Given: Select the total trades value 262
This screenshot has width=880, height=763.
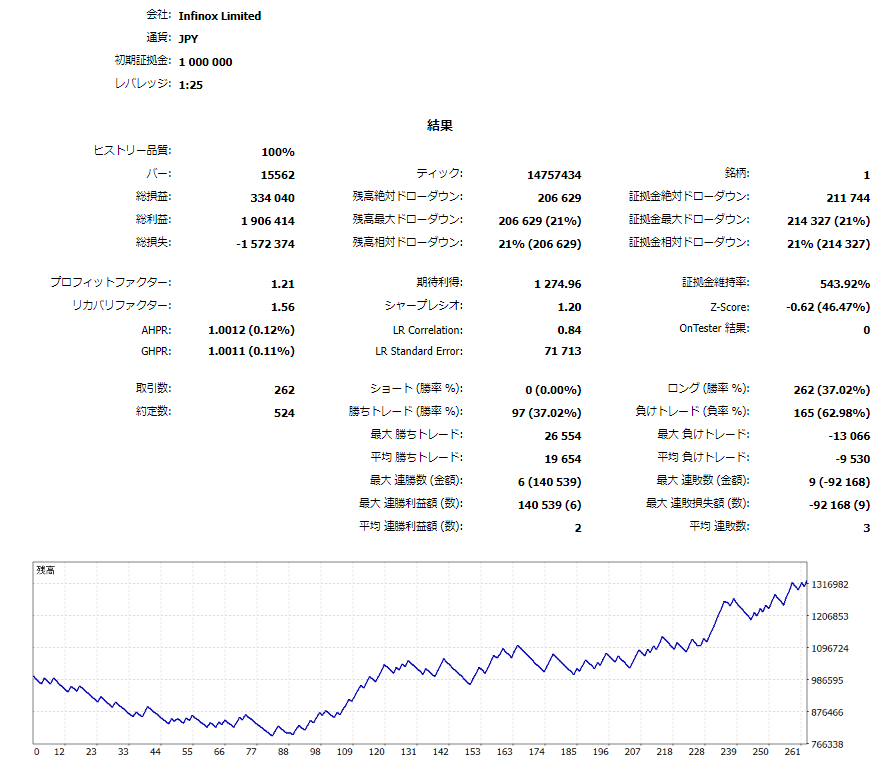Looking at the screenshot, I should [285, 390].
